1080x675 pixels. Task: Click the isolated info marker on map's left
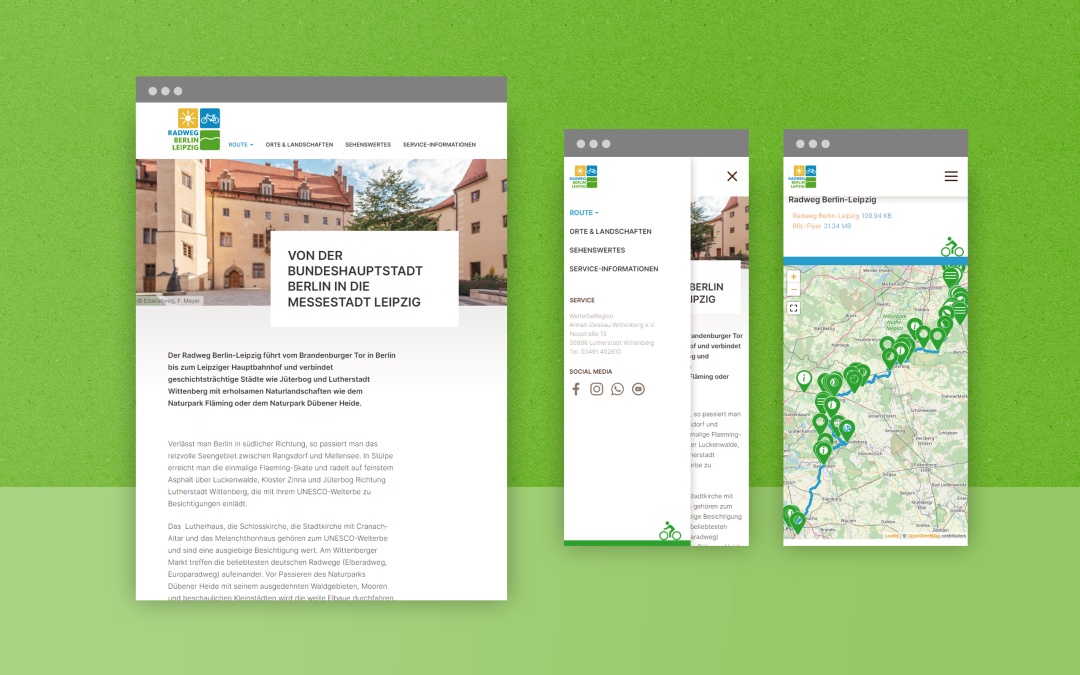803,380
